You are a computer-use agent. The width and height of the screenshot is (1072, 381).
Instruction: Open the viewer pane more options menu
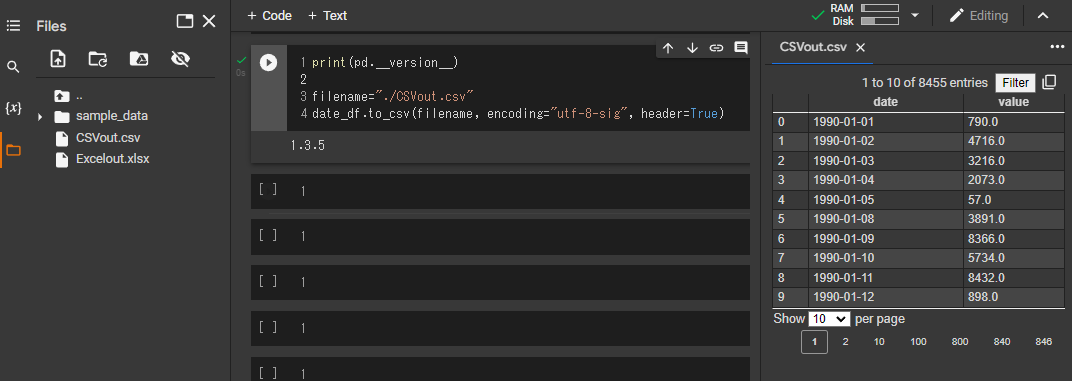1057,47
